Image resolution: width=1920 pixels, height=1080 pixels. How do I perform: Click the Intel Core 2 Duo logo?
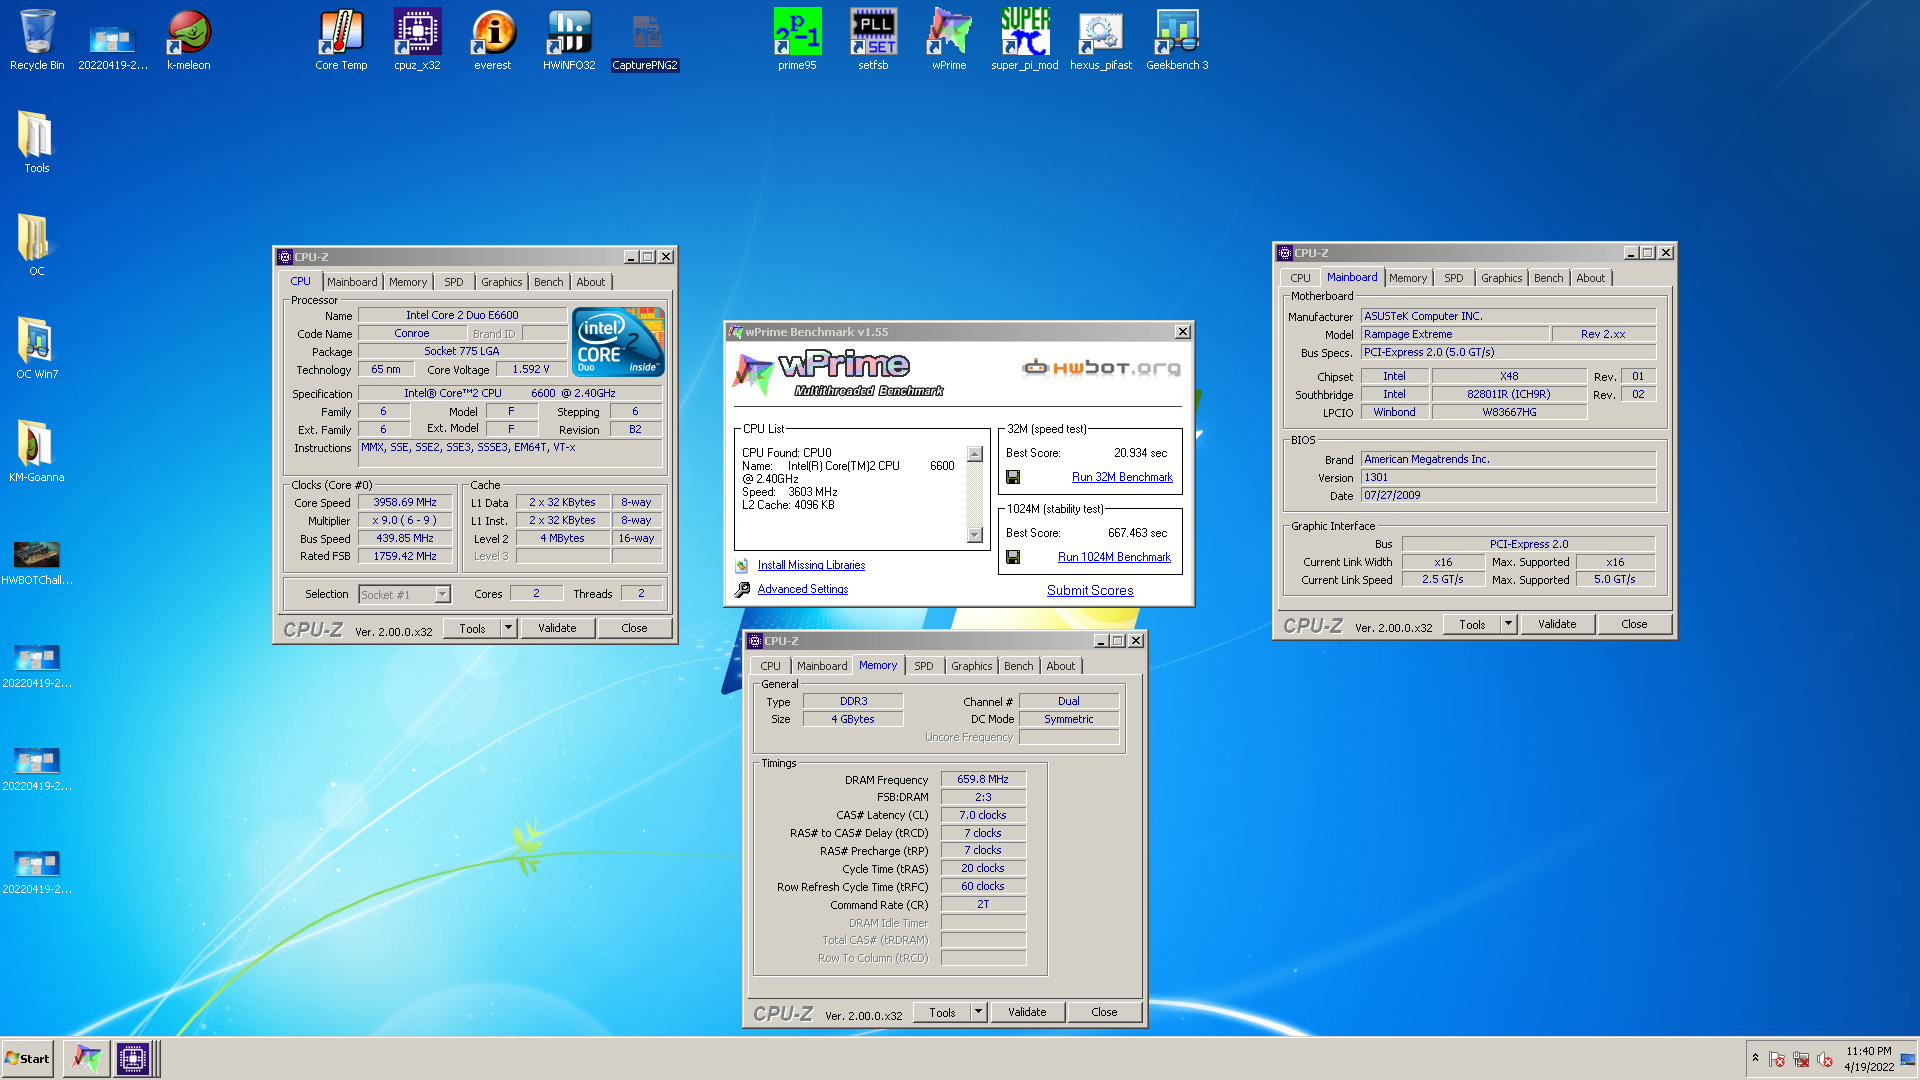pyautogui.click(x=618, y=341)
